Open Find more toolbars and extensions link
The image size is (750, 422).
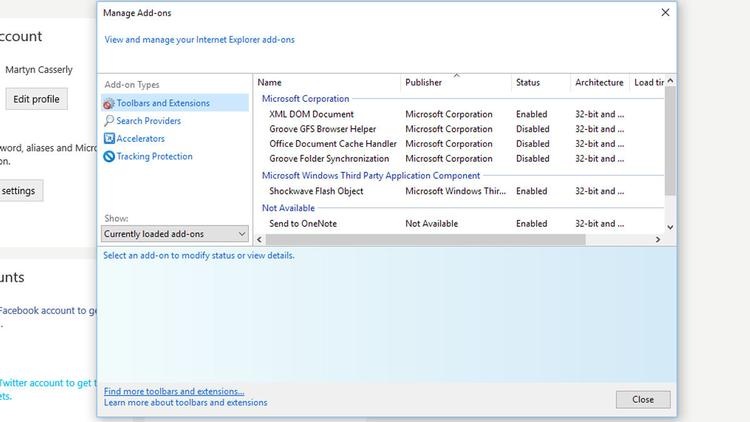174,391
